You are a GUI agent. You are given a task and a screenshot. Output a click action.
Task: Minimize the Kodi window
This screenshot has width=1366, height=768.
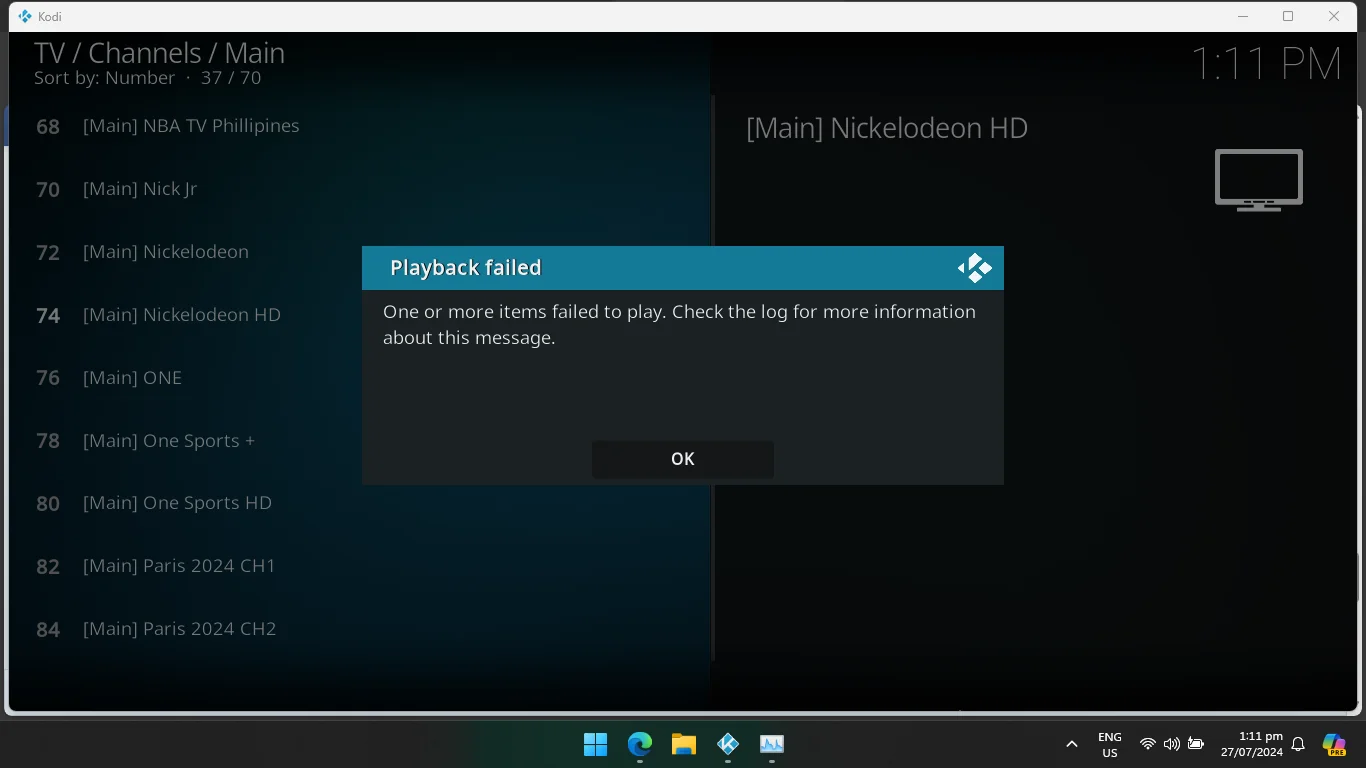(1243, 16)
